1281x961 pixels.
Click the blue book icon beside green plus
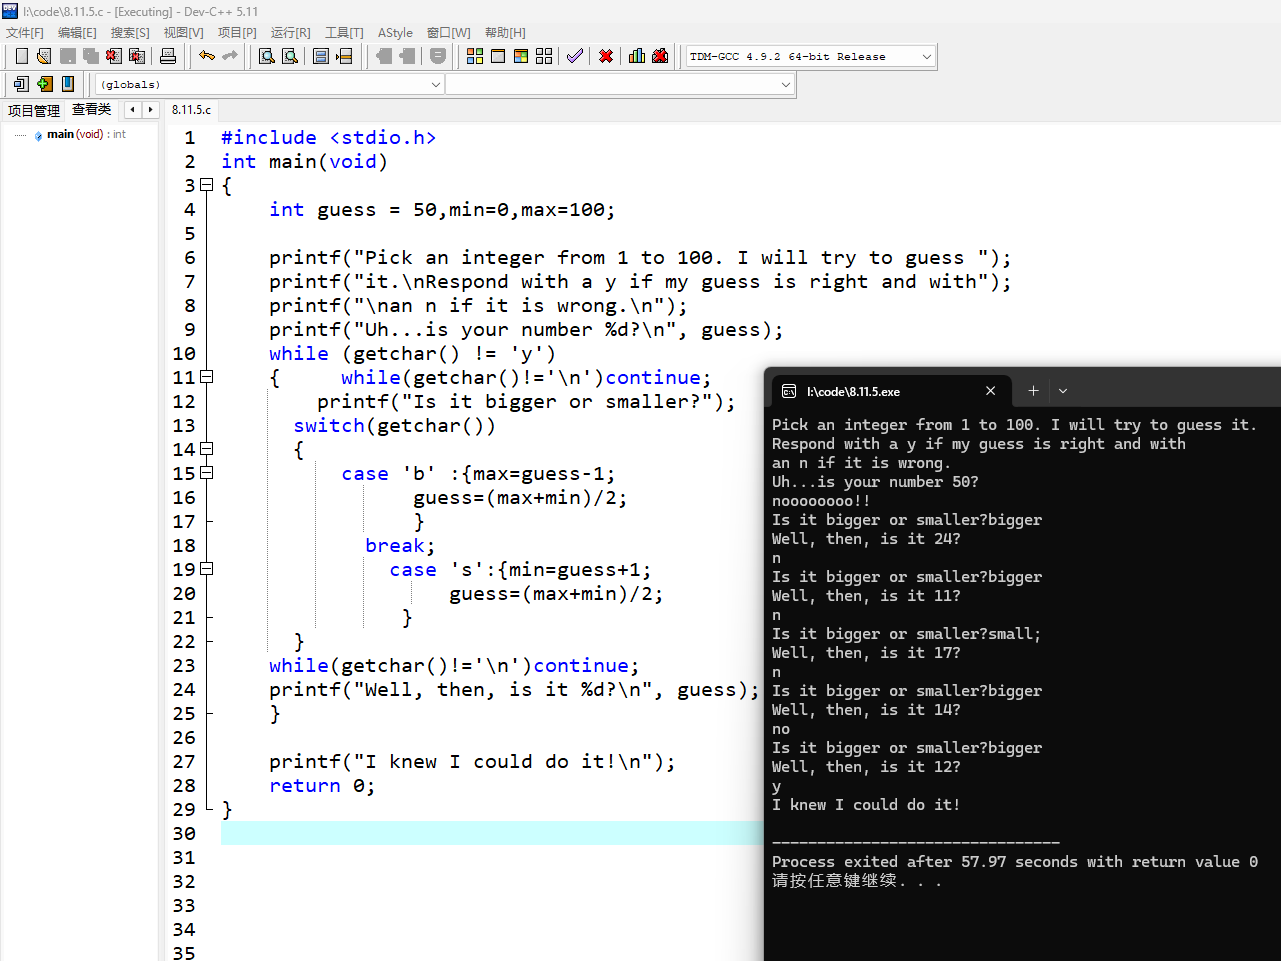tap(68, 84)
